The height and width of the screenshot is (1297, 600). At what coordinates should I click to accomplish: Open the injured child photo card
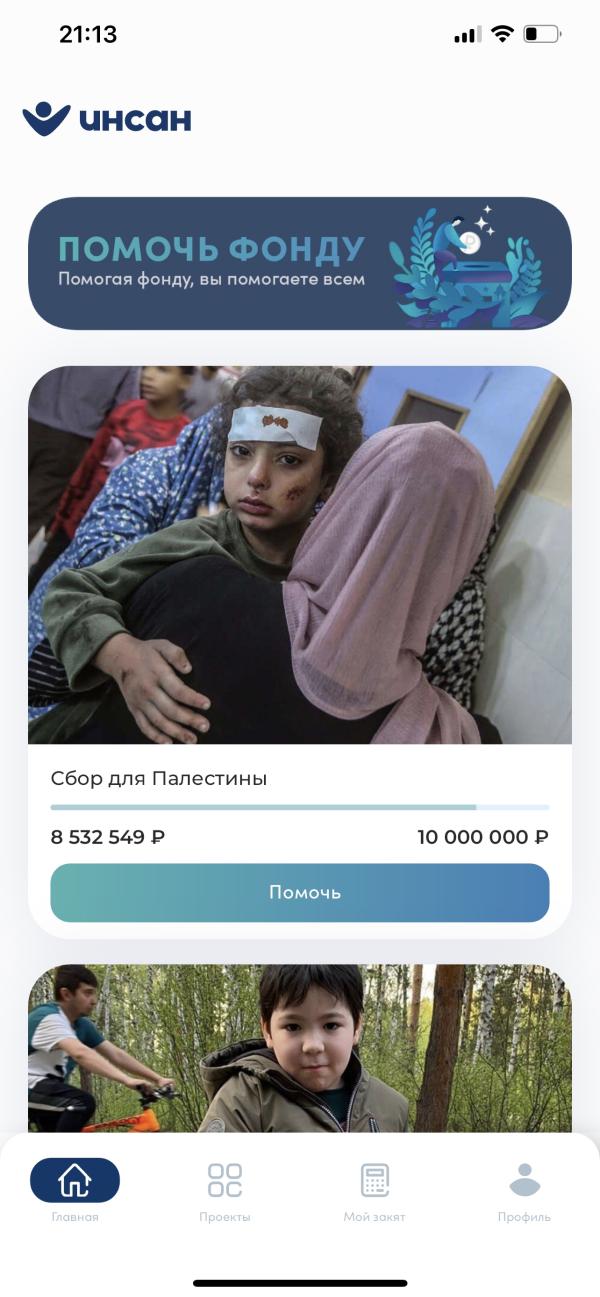pos(300,555)
